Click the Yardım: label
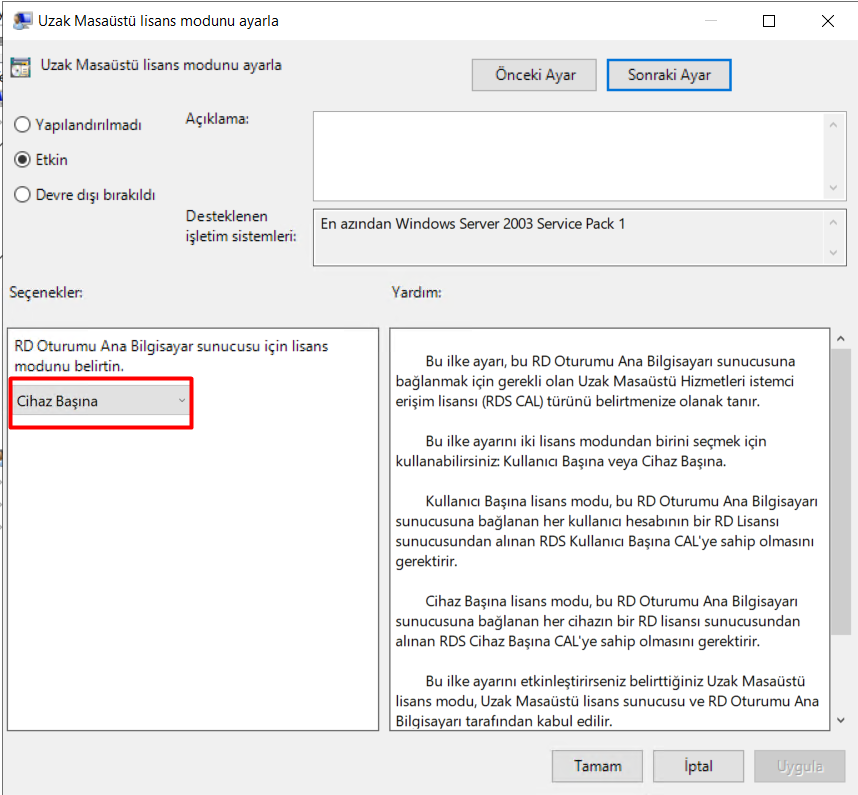 [x=416, y=293]
